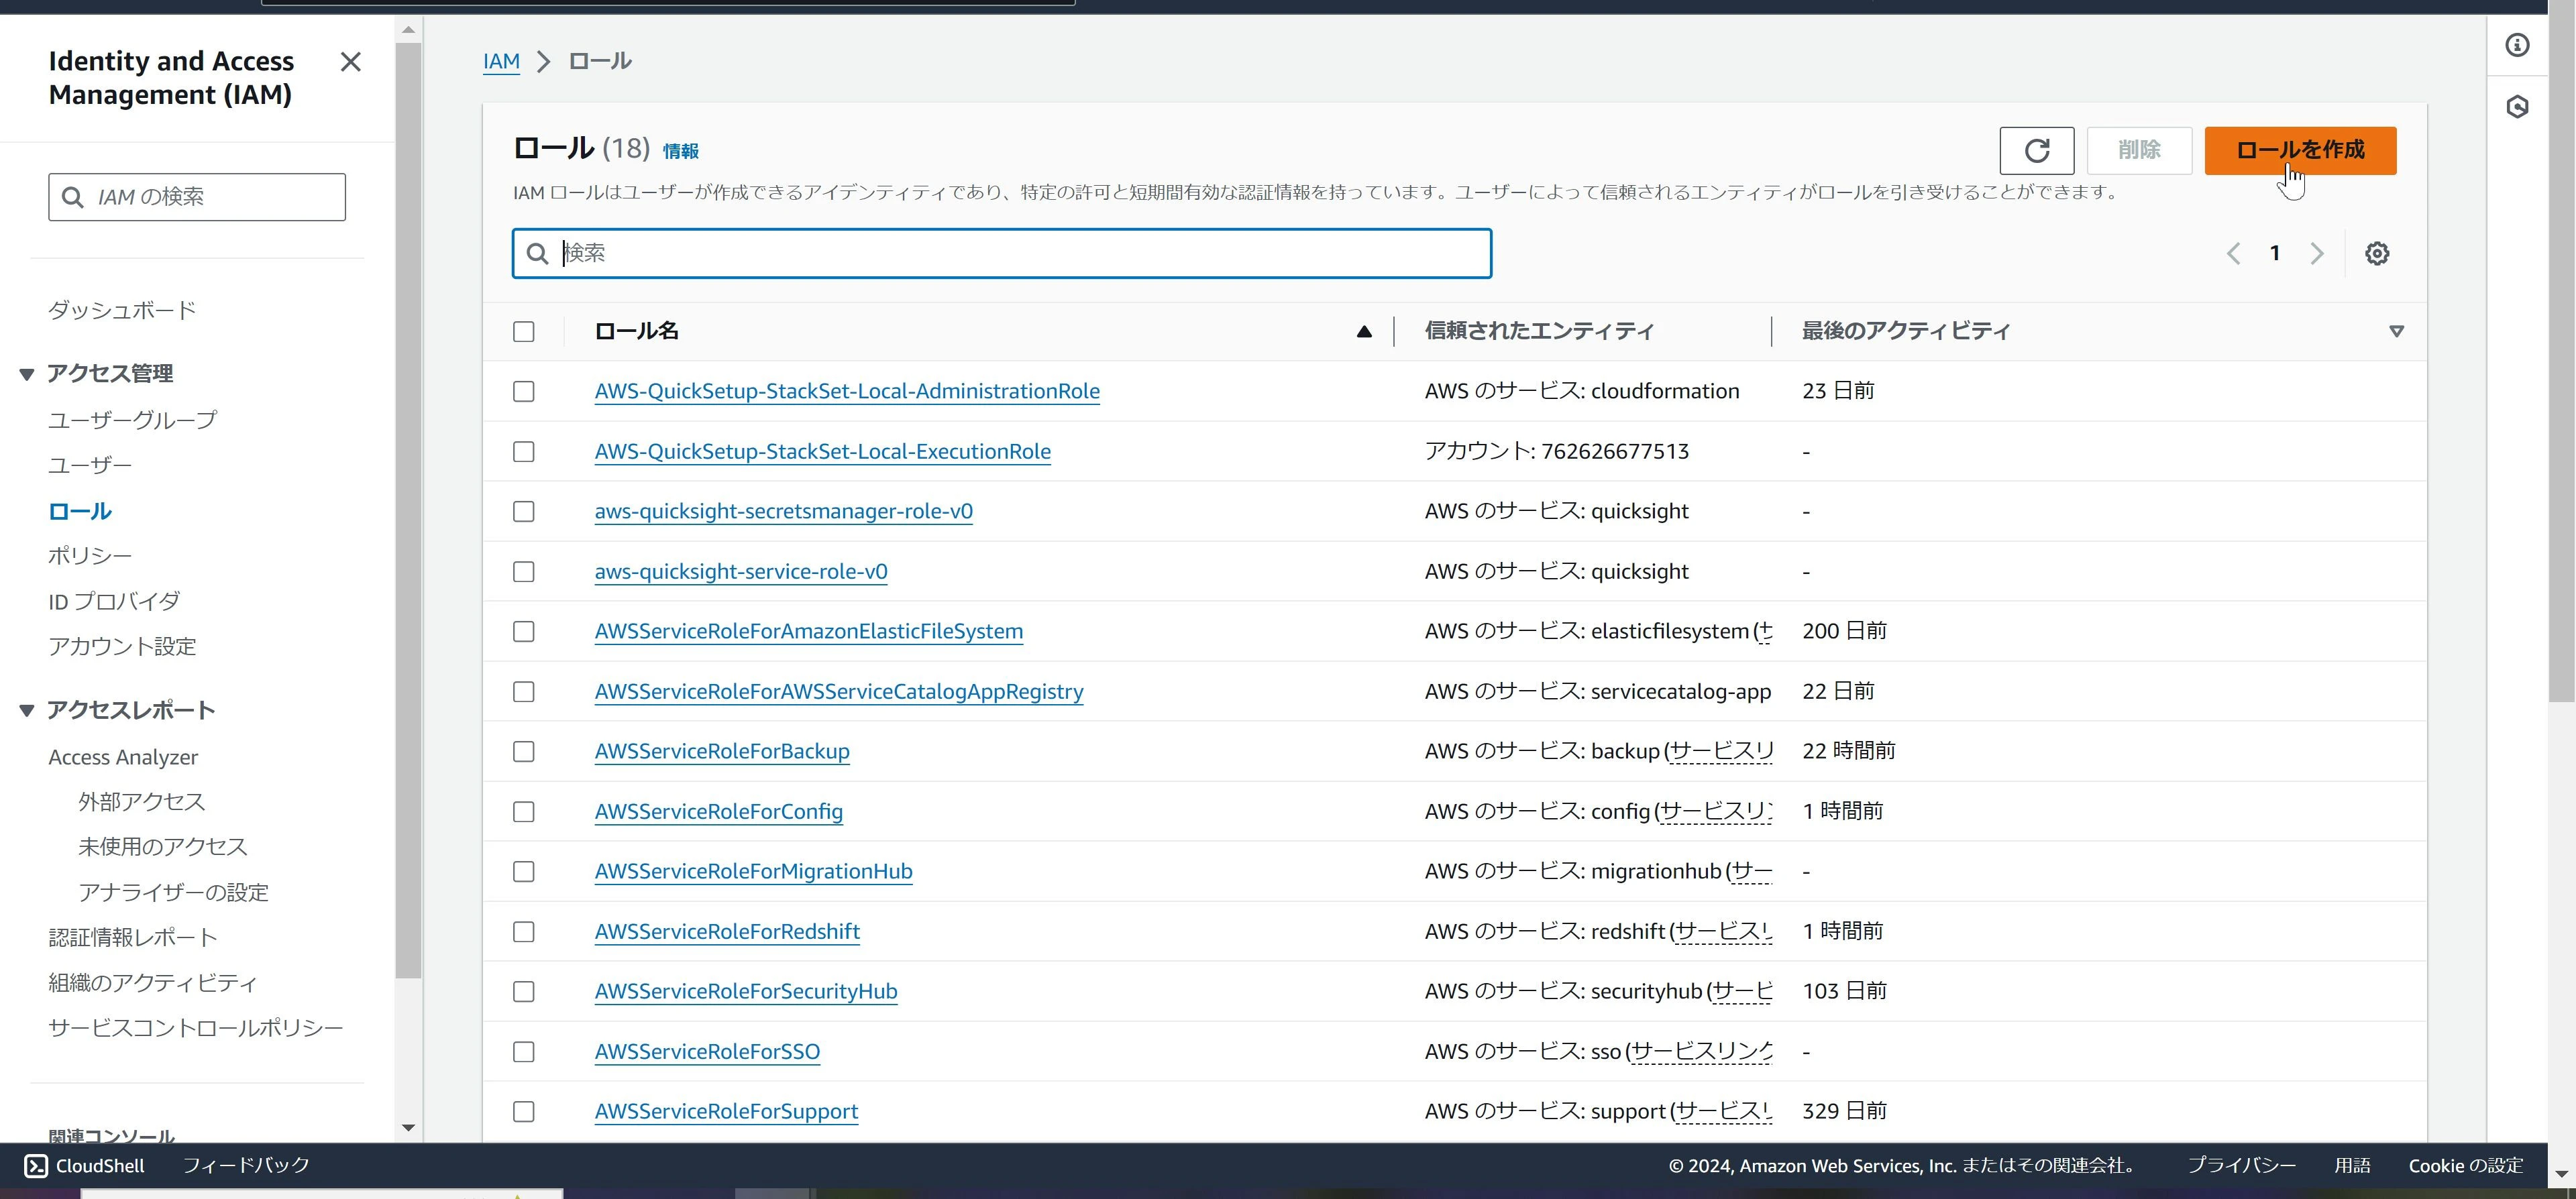
Task: Select the AWSServiceRoleForBackup checkbox
Action: tap(524, 751)
